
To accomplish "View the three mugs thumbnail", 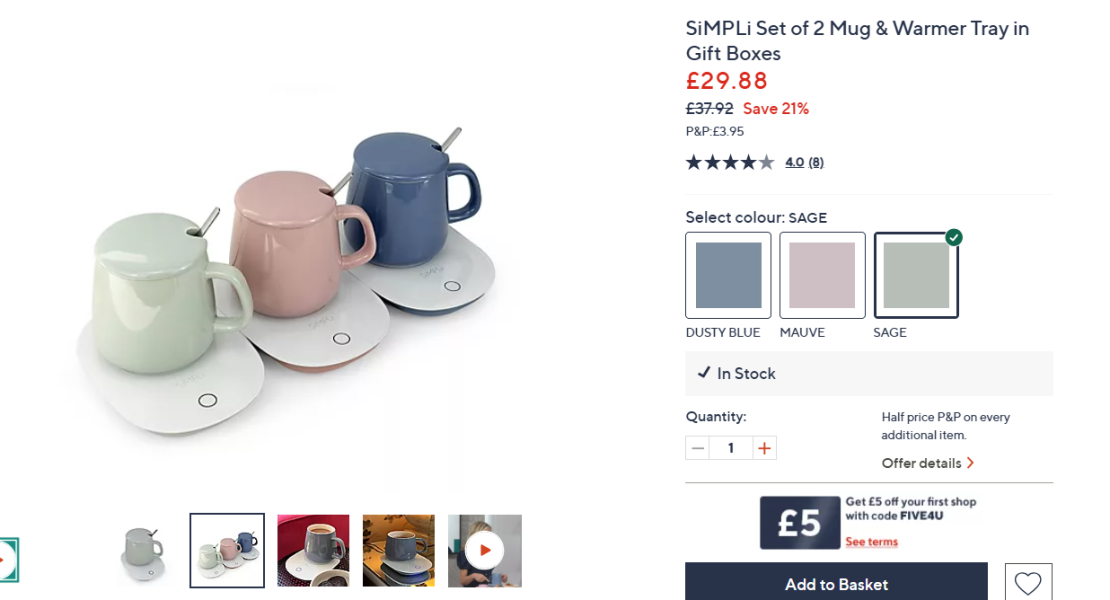I will [x=227, y=550].
